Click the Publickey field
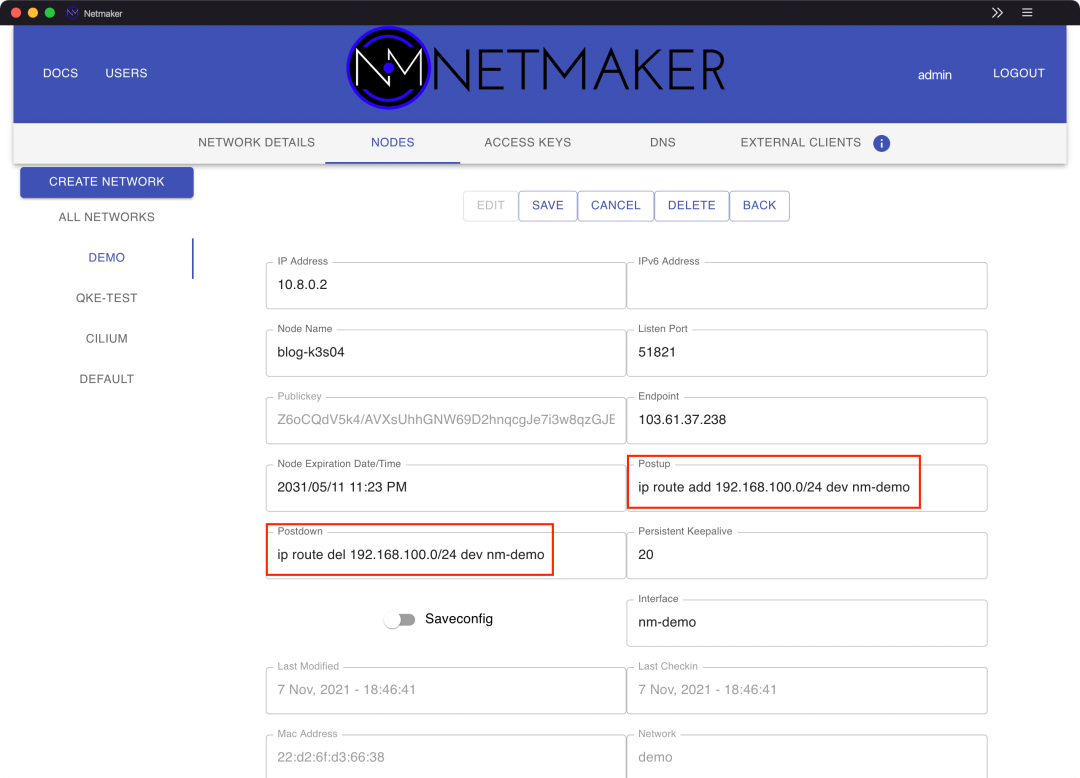Image resolution: width=1080 pixels, height=778 pixels. click(446, 420)
